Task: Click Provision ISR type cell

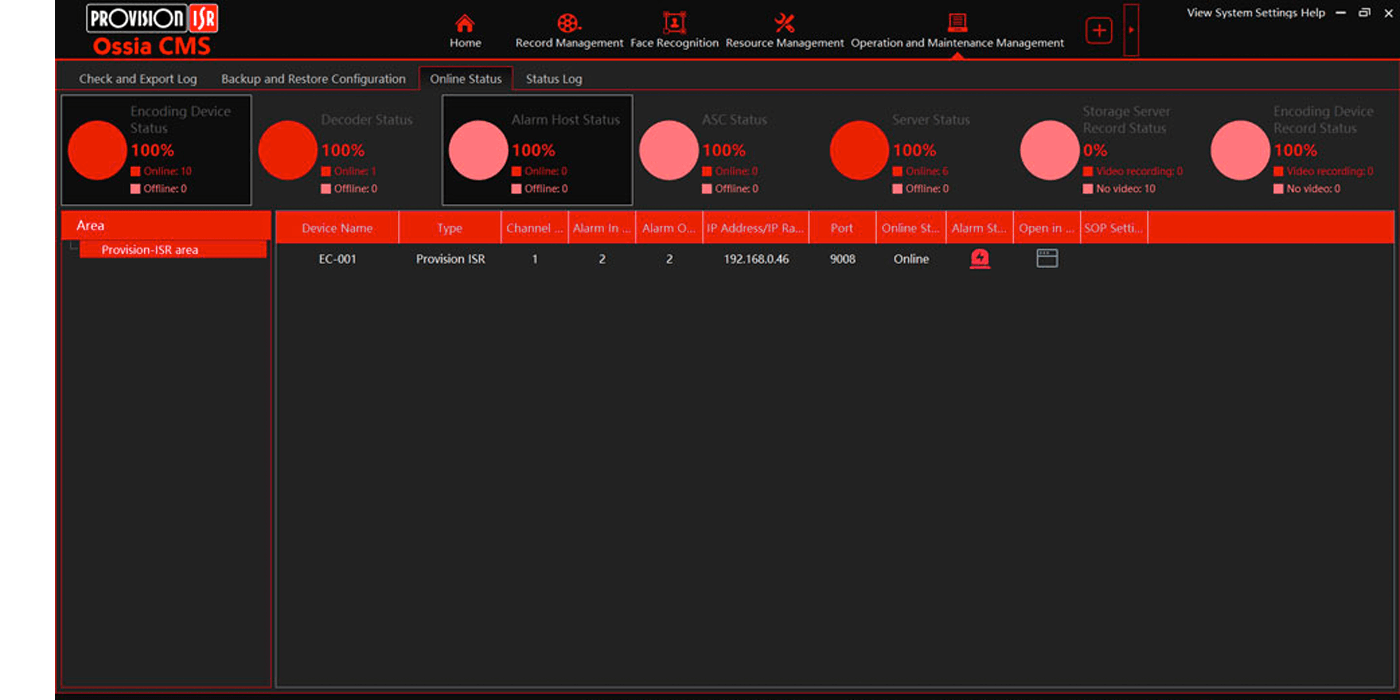Action: point(450,259)
